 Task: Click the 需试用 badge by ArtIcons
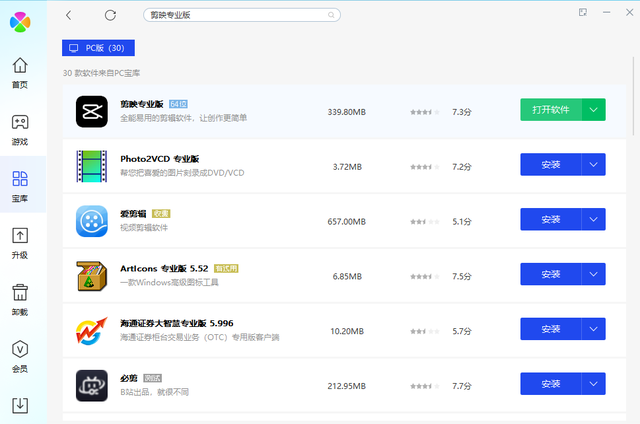(226, 269)
